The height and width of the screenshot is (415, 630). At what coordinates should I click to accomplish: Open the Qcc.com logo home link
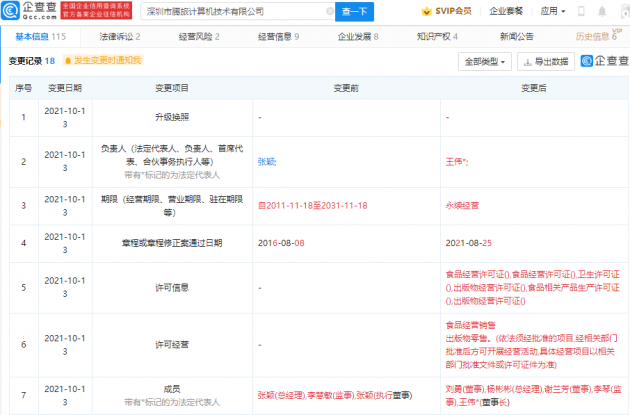tap(29, 11)
